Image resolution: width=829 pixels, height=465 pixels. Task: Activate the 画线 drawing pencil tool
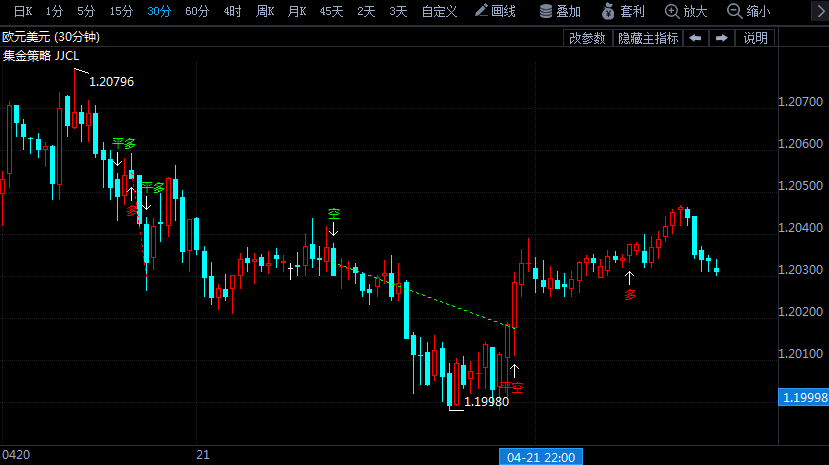tap(495, 11)
